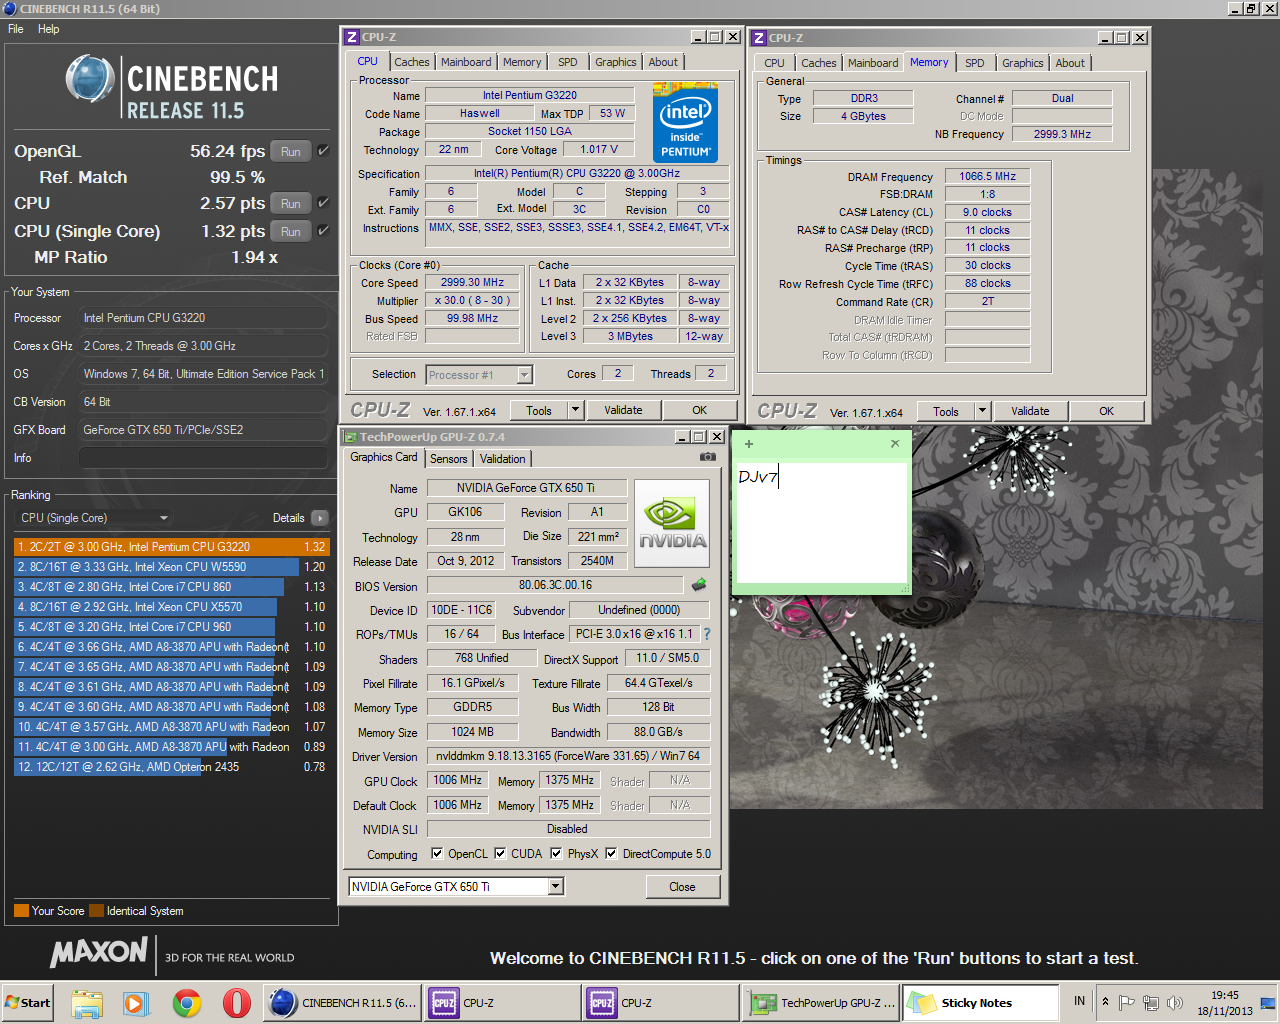The width and height of the screenshot is (1280, 1024).
Task: Open Google Chrome from the taskbar
Action: [186, 1003]
